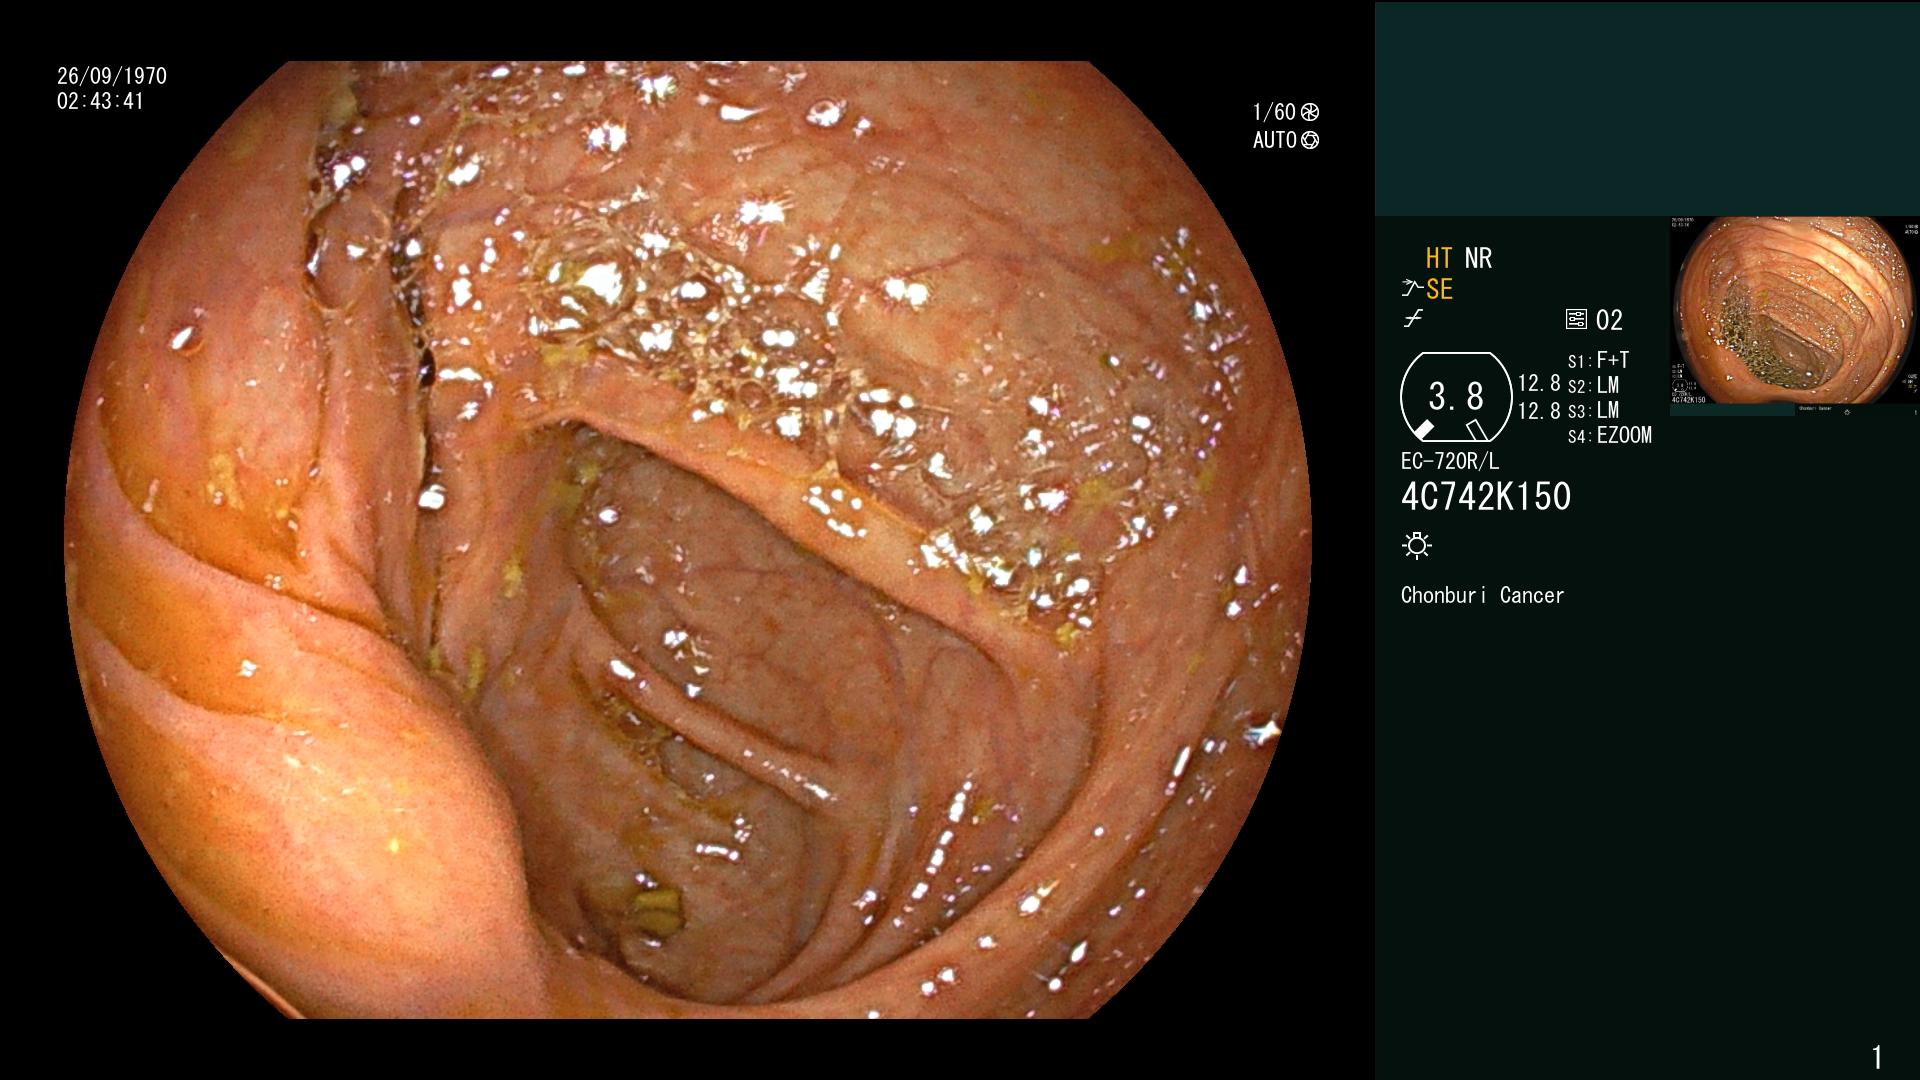Click the slashed f symbol icon below SE
The width and height of the screenshot is (1920, 1080).
(1413, 319)
